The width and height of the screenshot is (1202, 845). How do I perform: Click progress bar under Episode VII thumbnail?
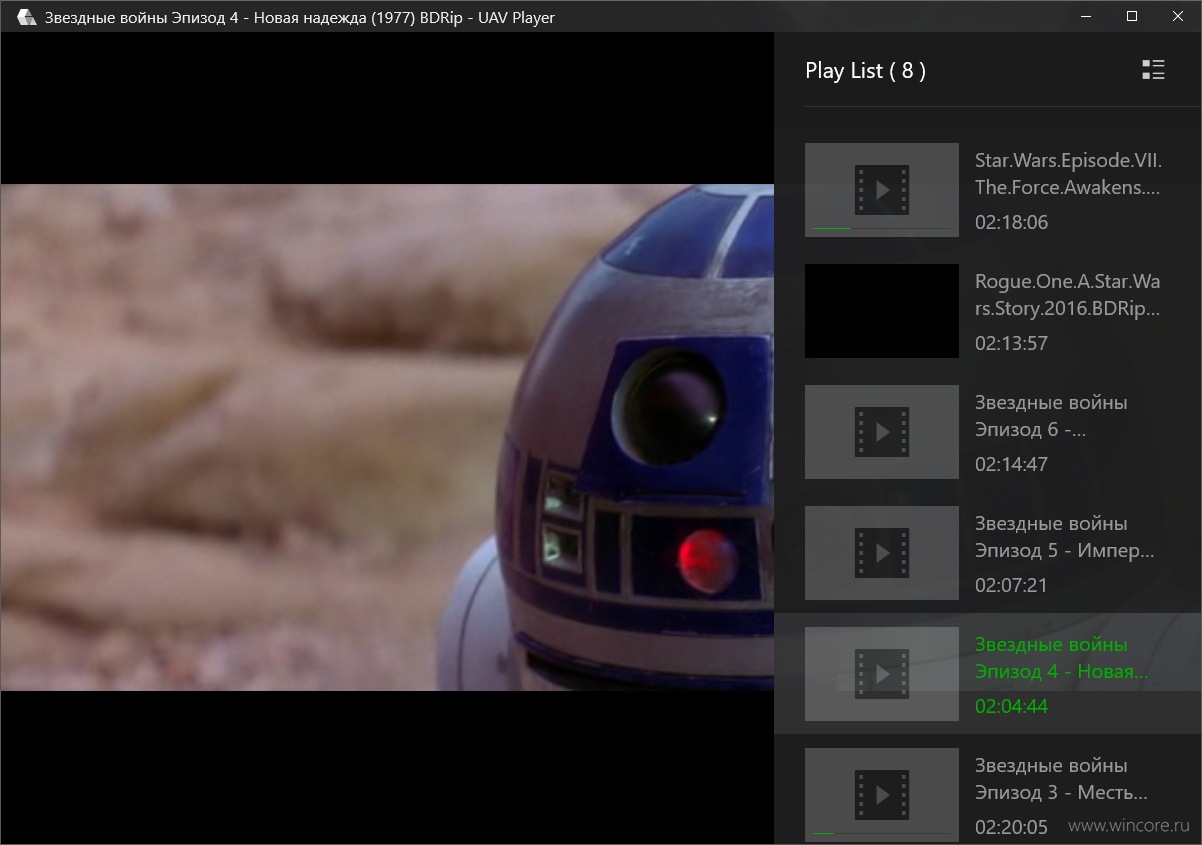881,229
